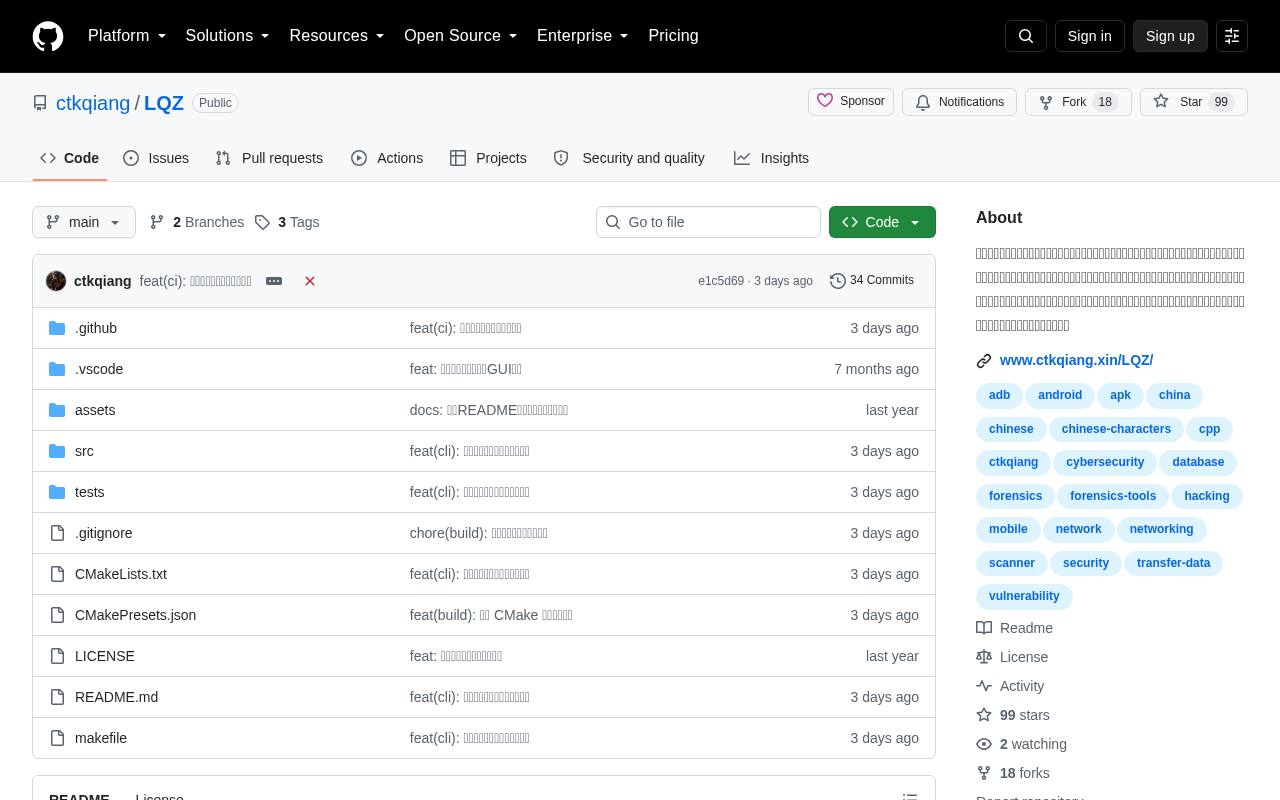Expand the Enterprise menu
Image resolution: width=1280 pixels, height=800 pixels.
(583, 36)
